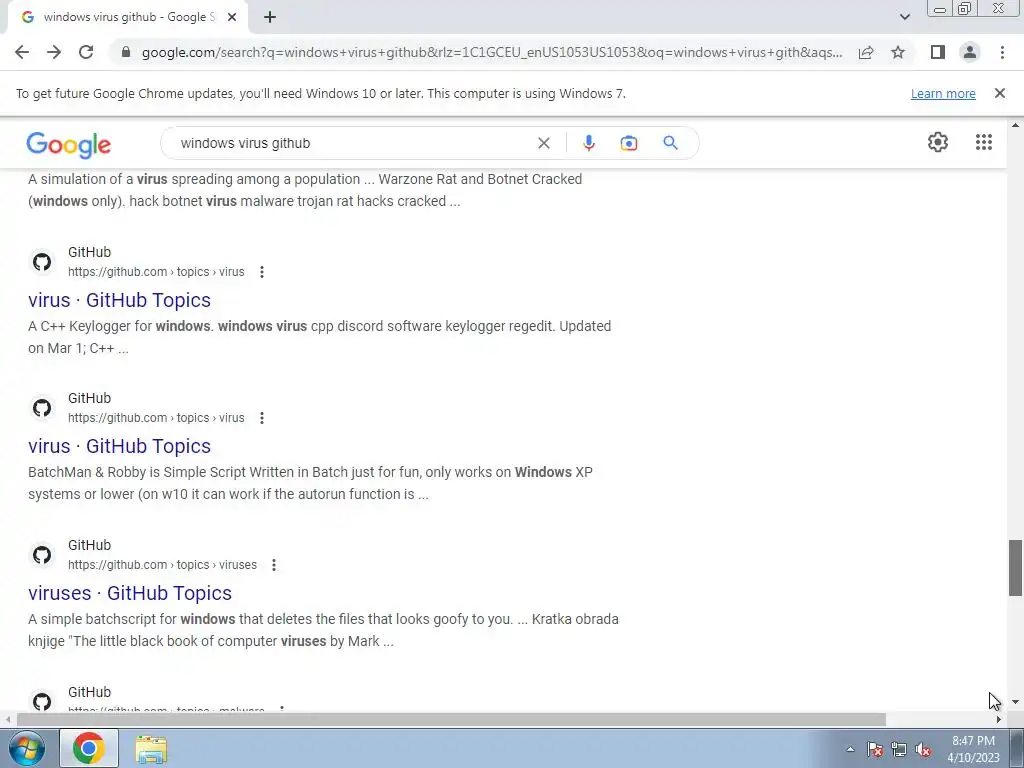Click the URL 'github.com › topics › viruses'
This screenshot has height=768, width=1024.
click(163, 565)
